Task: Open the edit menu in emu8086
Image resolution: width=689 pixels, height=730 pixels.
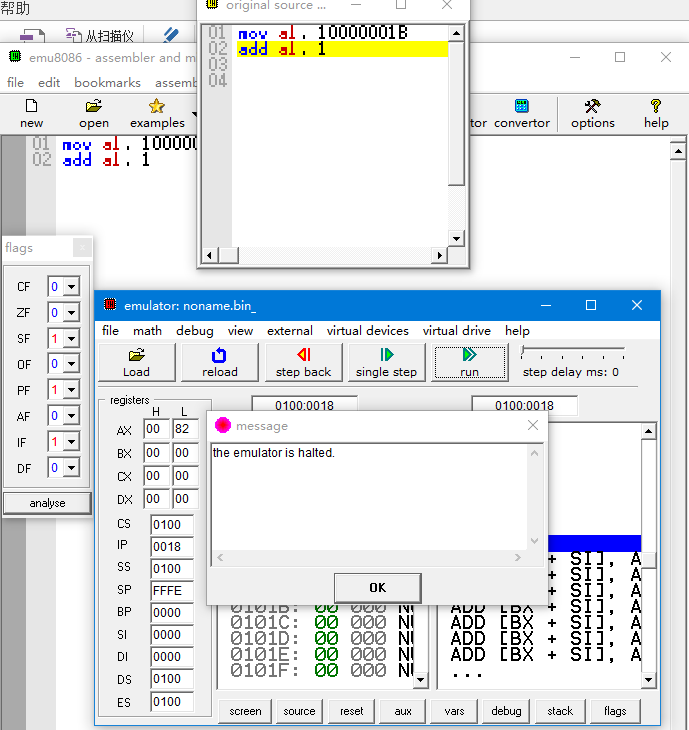Action: pos(49,83)
